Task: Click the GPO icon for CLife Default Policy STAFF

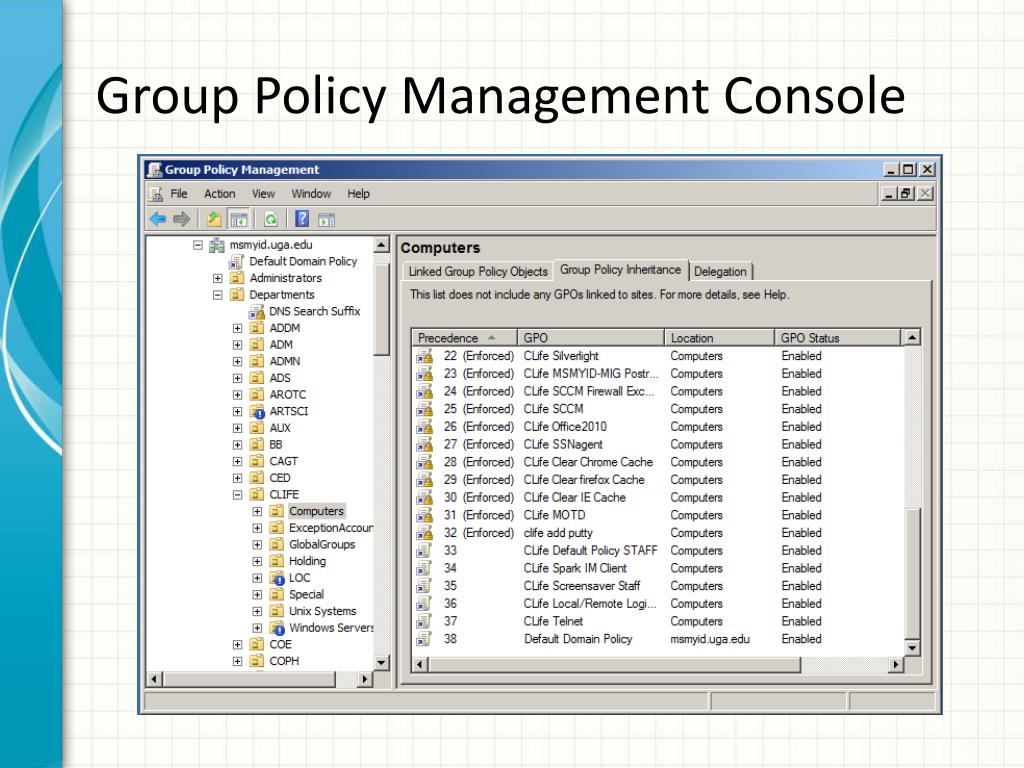Action: click(x=424, y=551)
